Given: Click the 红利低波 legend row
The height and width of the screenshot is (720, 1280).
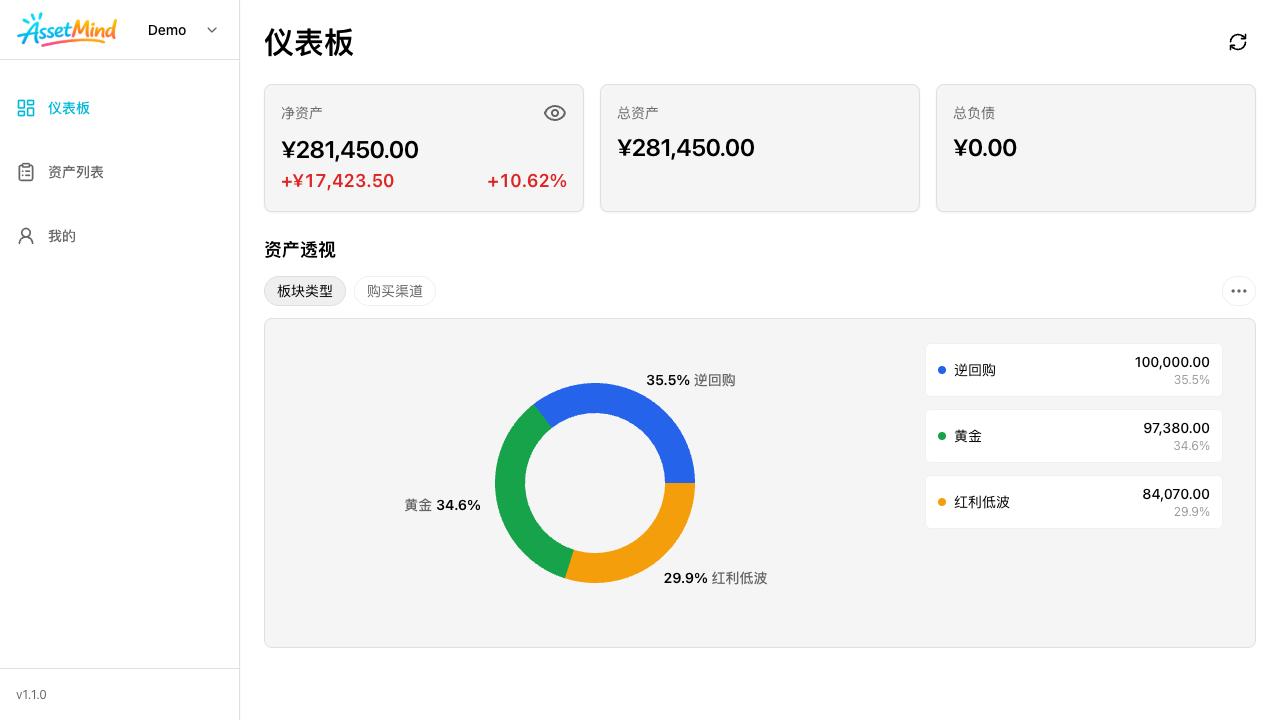Looking at the screenshot, I should click(x=1073, y=502).
